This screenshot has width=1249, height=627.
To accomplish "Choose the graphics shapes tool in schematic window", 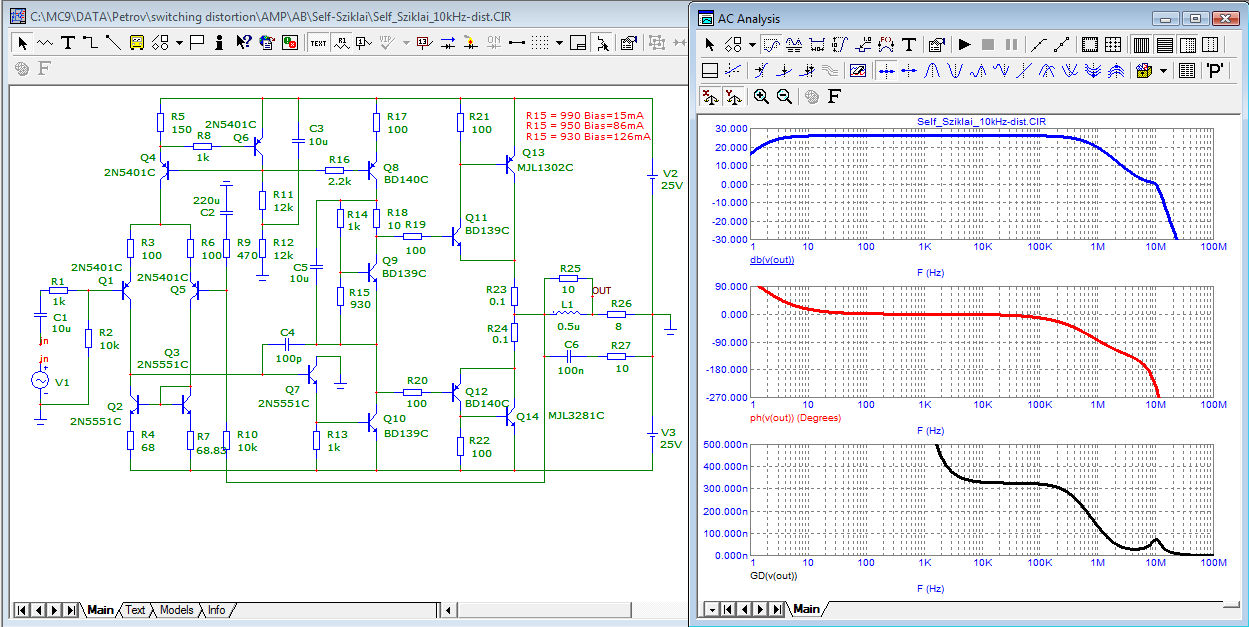I will [x=160, y=43].
